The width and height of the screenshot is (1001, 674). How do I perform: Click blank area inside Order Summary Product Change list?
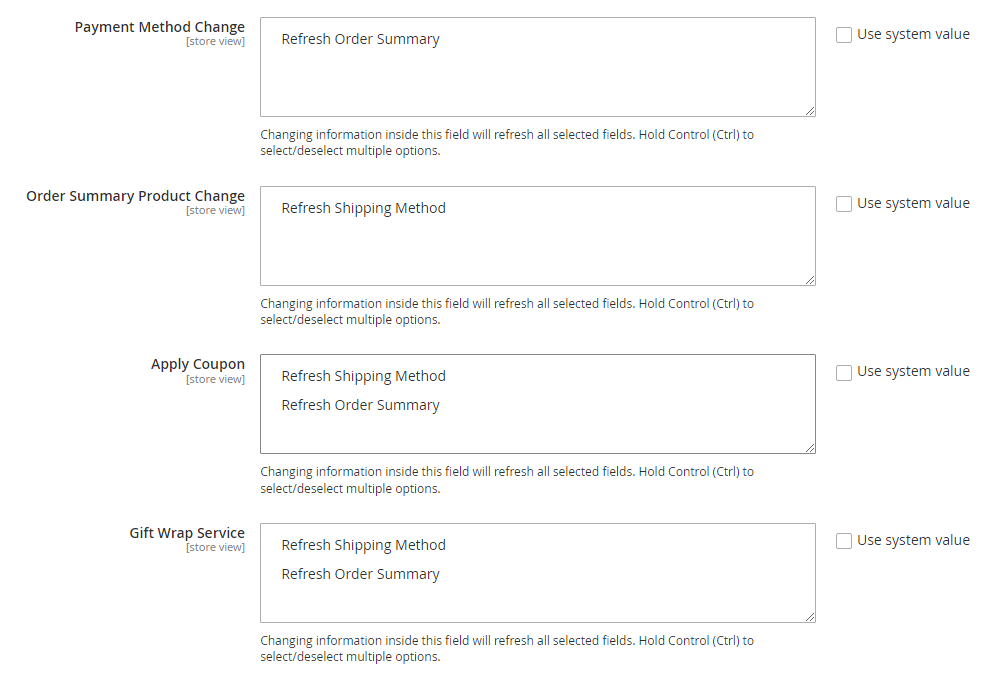pos(537,254)
